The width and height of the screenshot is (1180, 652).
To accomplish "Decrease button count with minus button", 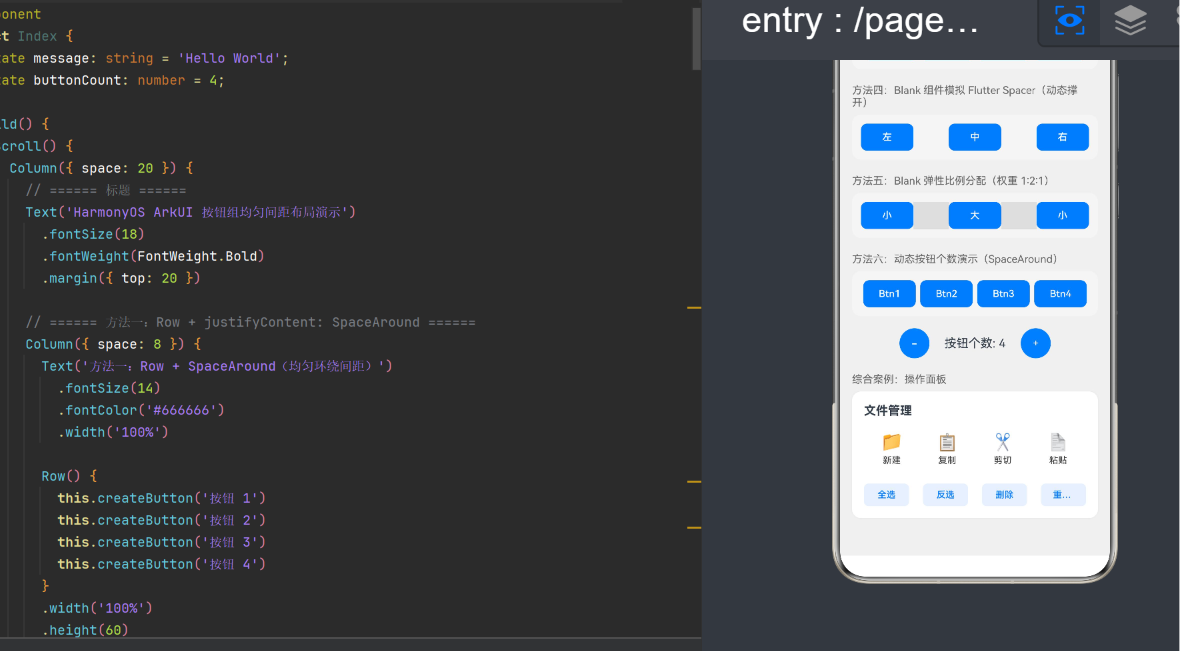I will [914, 343].
